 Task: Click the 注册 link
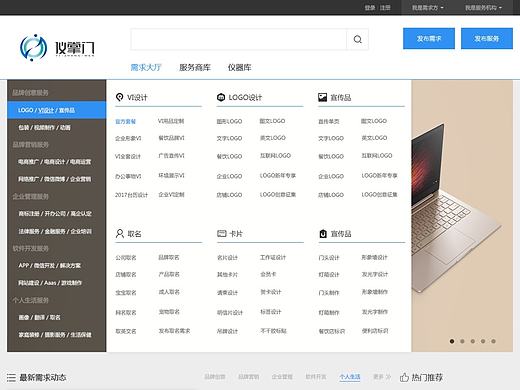[385, 7]
